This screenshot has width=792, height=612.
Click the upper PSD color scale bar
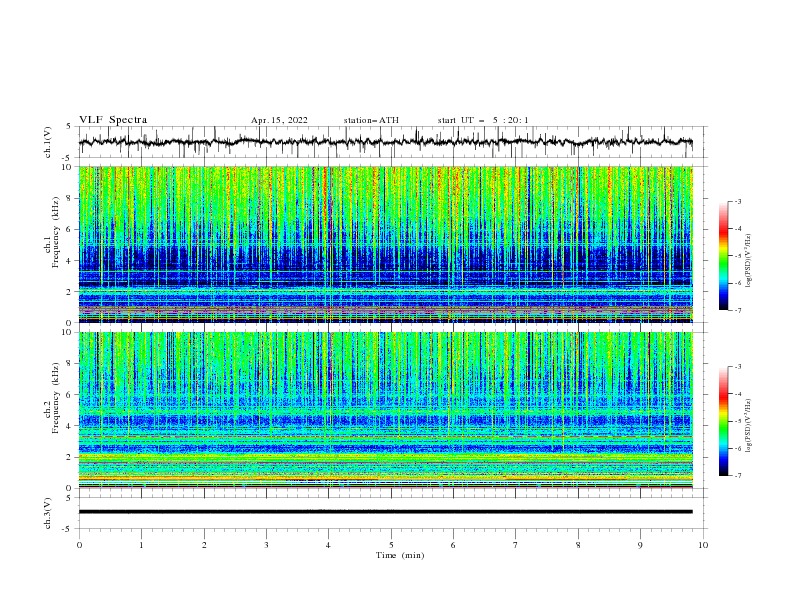coord(724,256)
